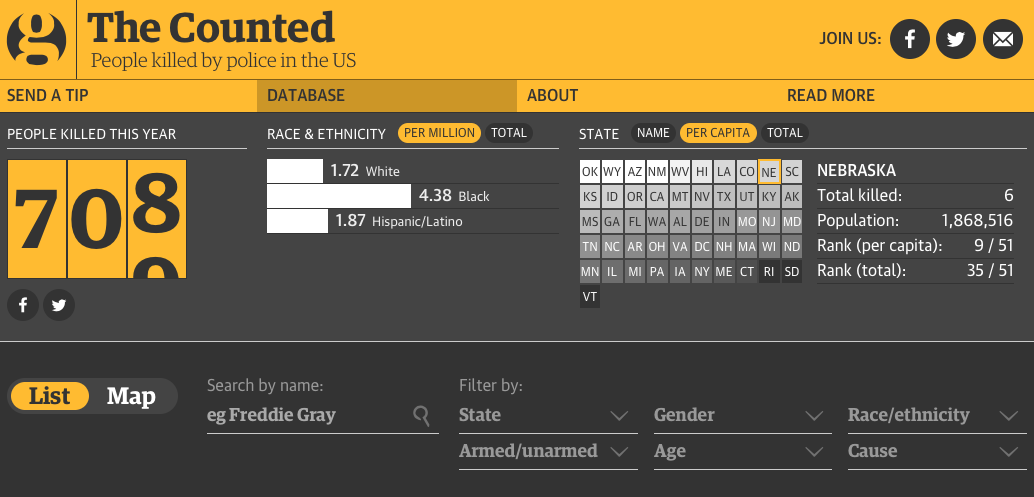Click the 4.38 Black rate value

[x=435, y=196]
